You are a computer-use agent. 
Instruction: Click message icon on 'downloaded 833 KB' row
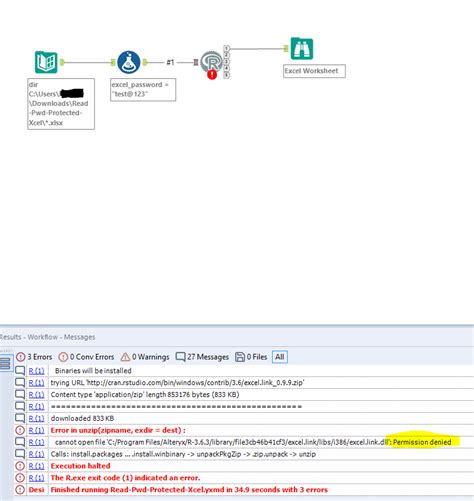tap(20, 418)
